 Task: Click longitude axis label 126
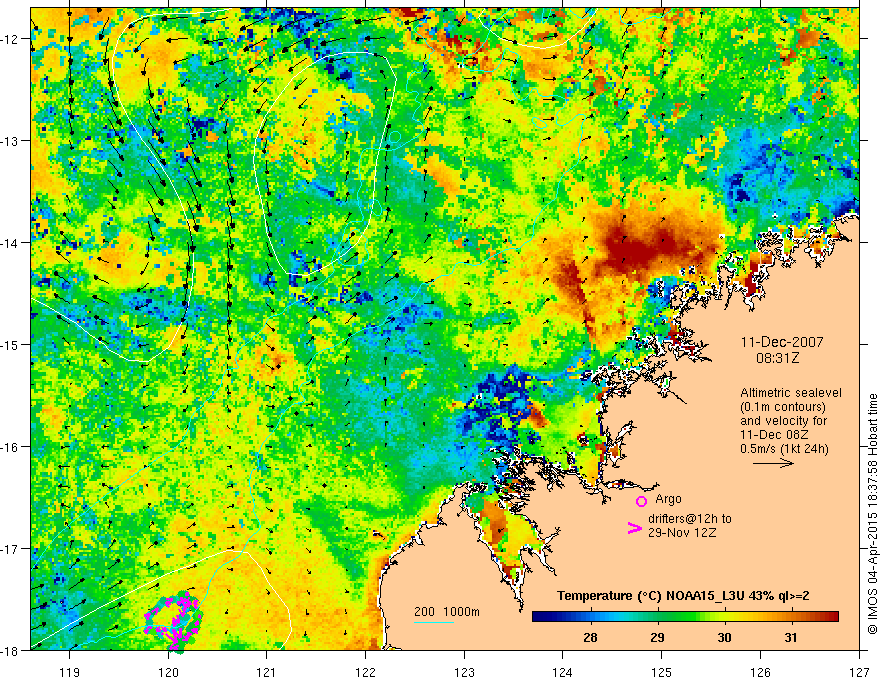(760, 672)
